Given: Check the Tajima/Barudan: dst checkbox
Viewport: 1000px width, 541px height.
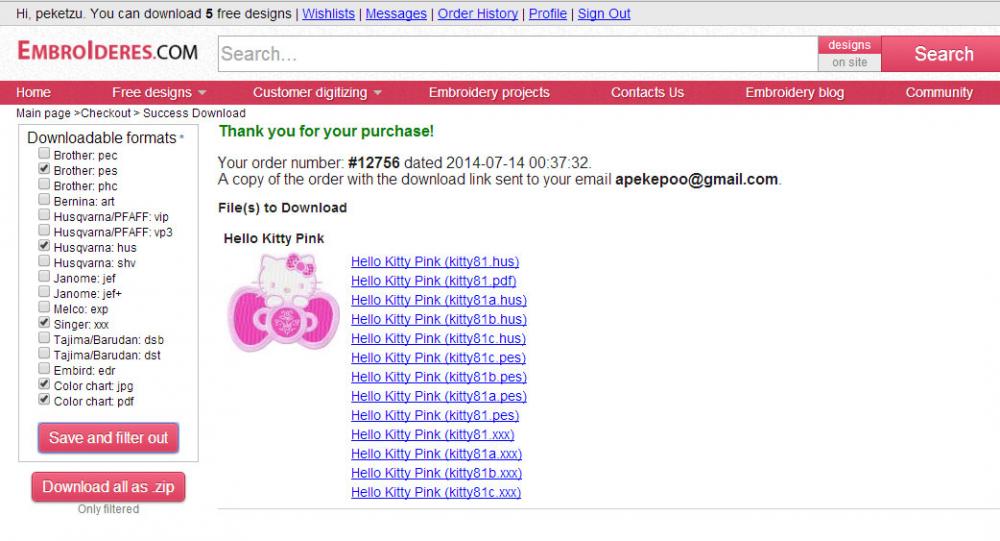Looking at the screenshot, I should tap(44, 354).
